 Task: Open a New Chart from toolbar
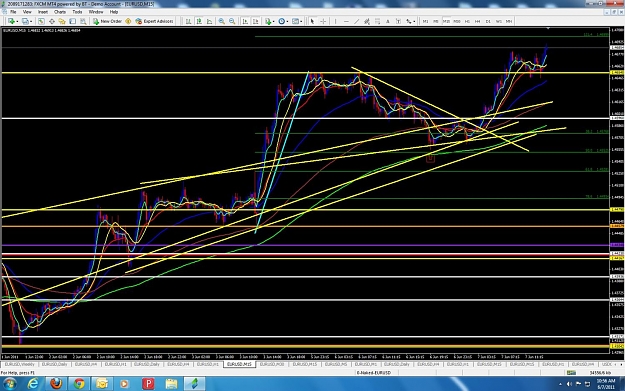[x=11, y=21]
